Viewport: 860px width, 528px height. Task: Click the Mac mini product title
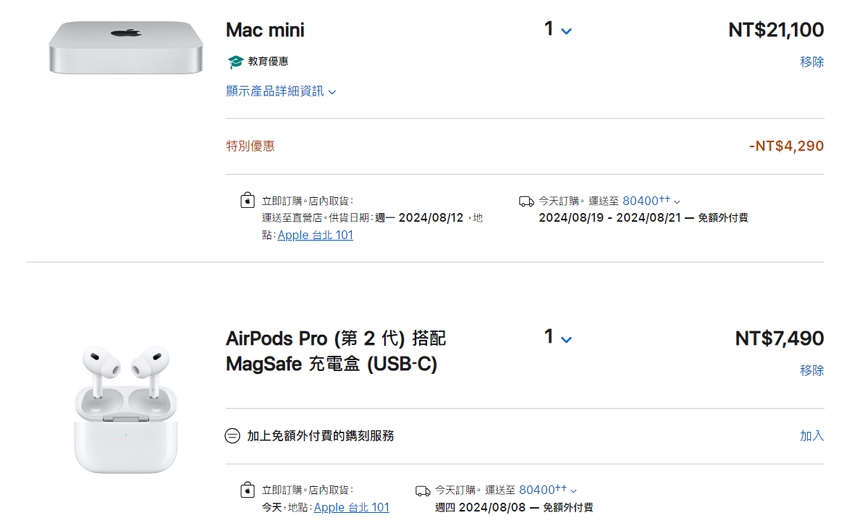click(x=265, y=30)
